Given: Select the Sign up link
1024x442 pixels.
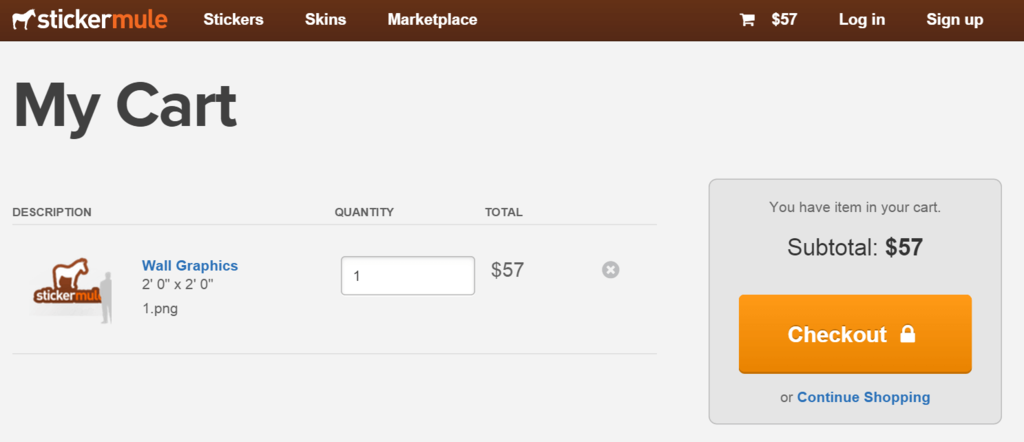Looking at the screenshot, I should 954,20.
